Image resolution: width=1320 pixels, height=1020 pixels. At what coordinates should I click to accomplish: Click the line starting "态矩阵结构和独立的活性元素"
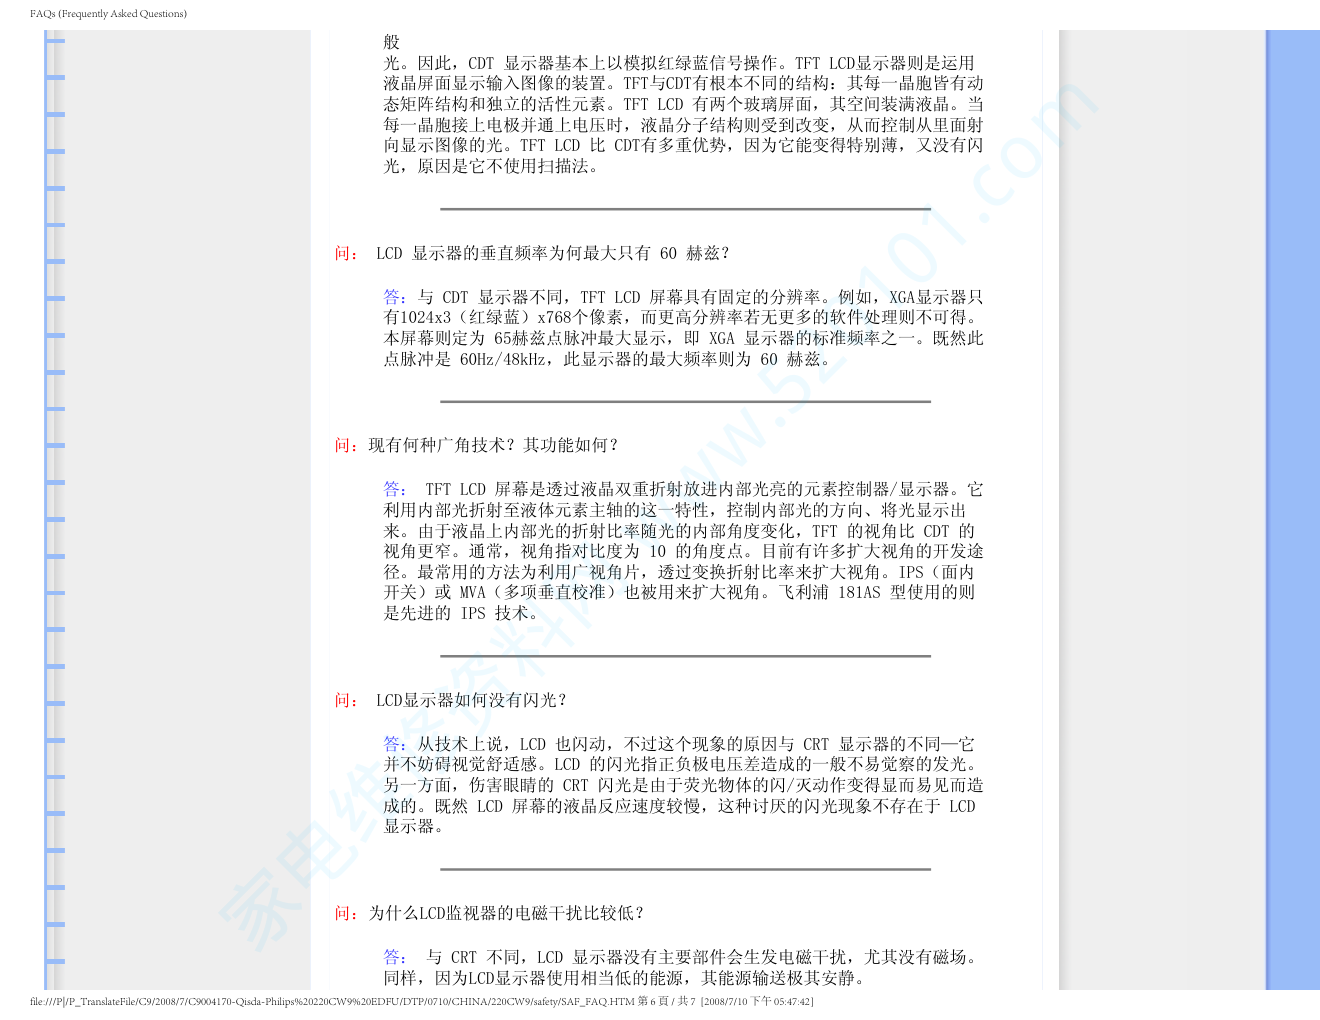(x=684, y=105)
